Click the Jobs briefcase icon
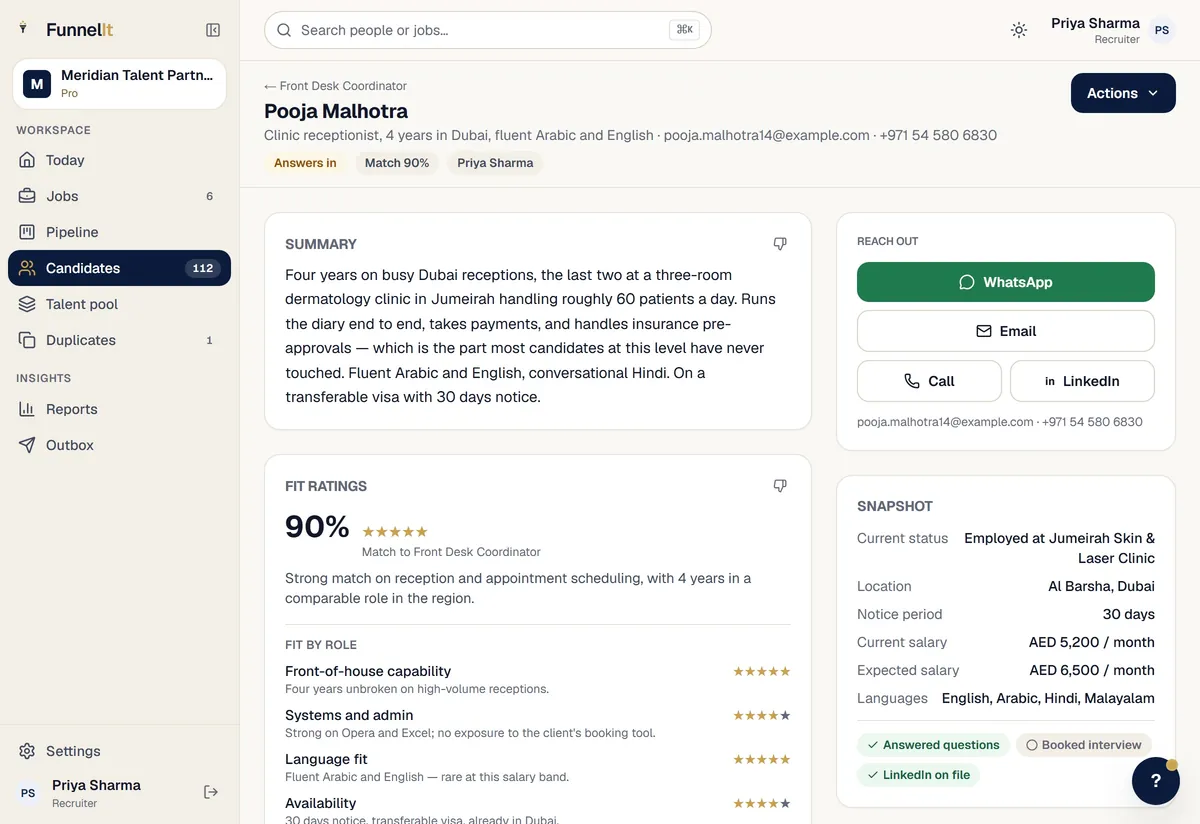This screenshot has width=1200, height=824. (x=27, y=196)
